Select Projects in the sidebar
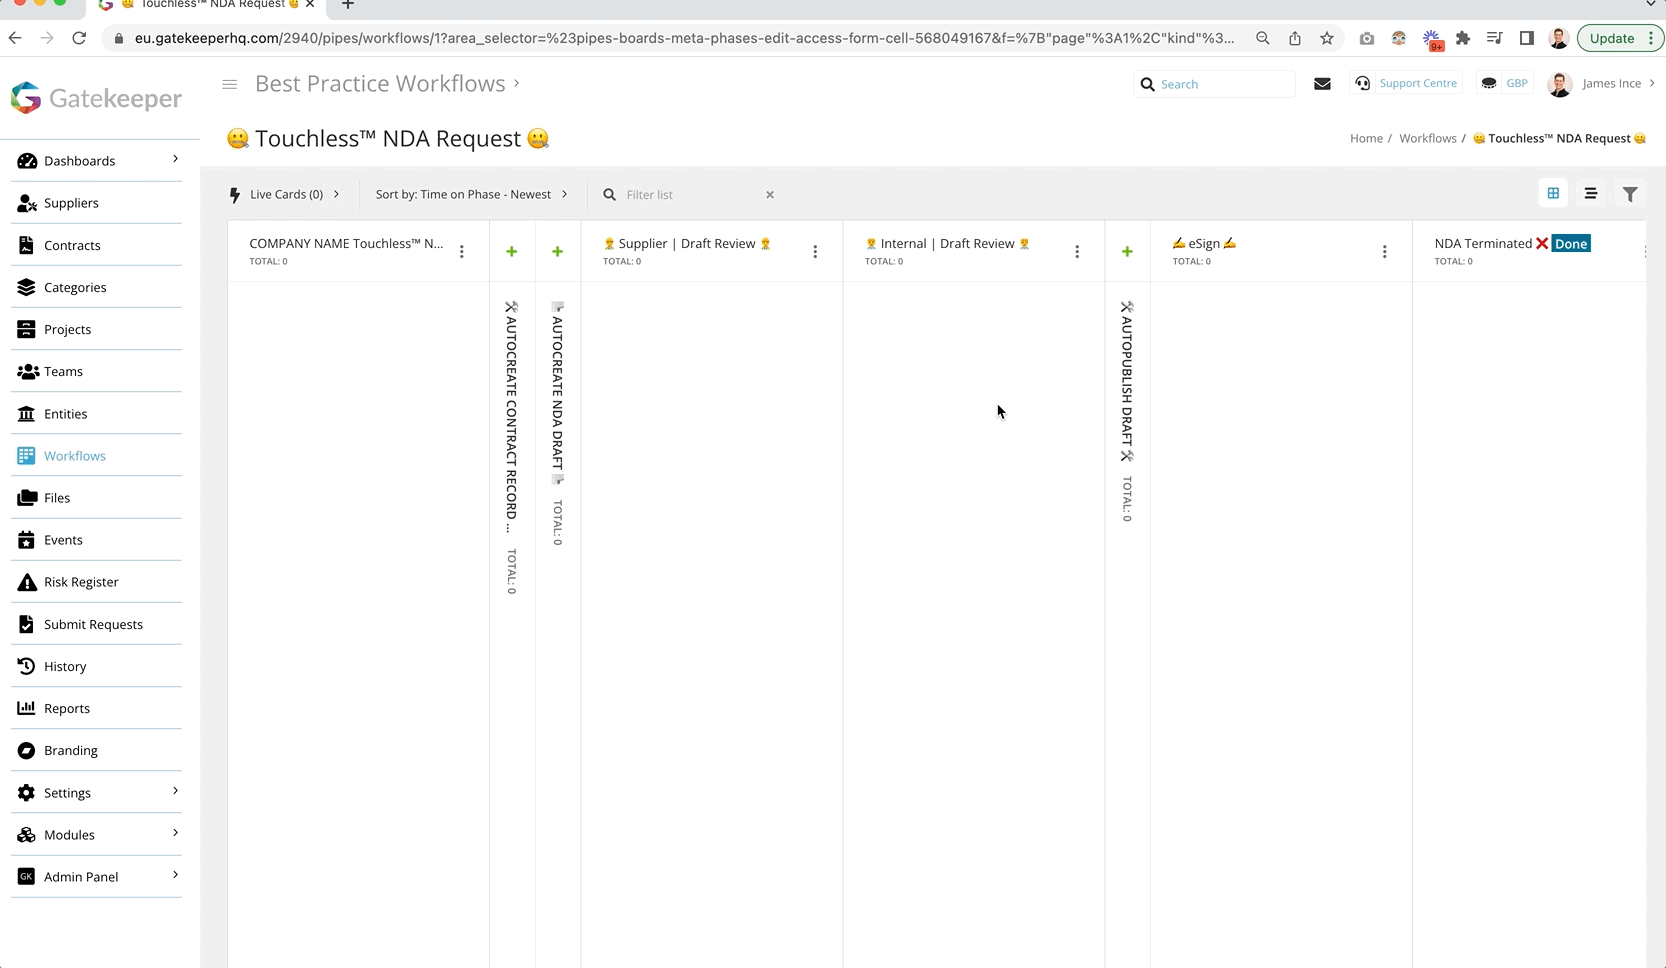The height and width of the screenshot is (968, 1666). point(67,329)
